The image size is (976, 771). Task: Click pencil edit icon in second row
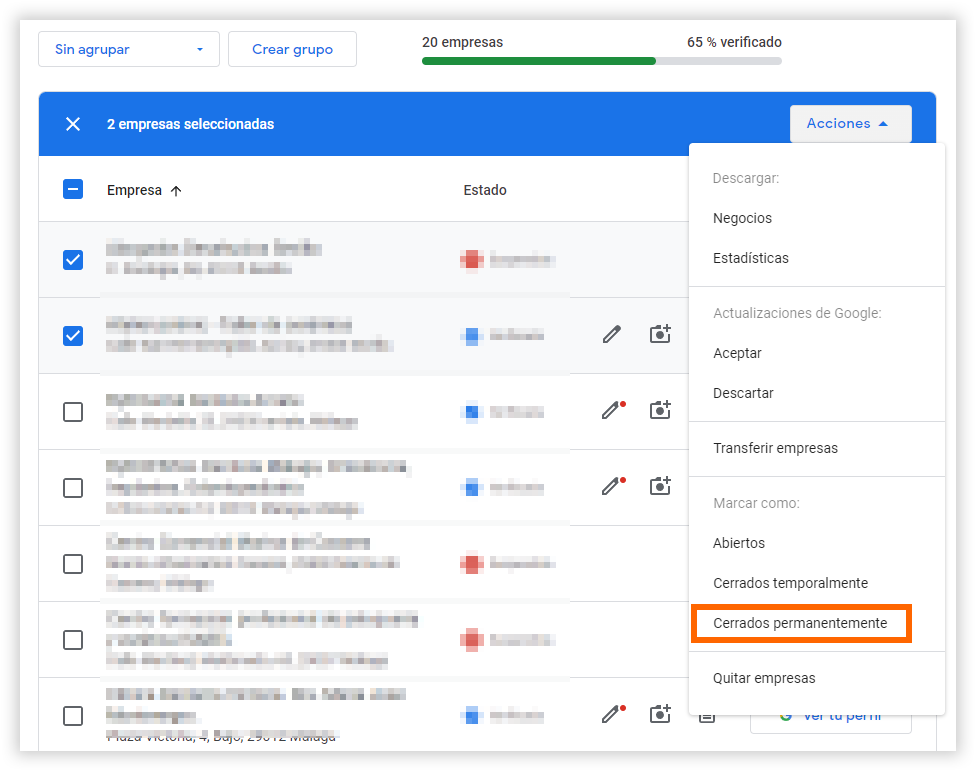coord(611,334)
